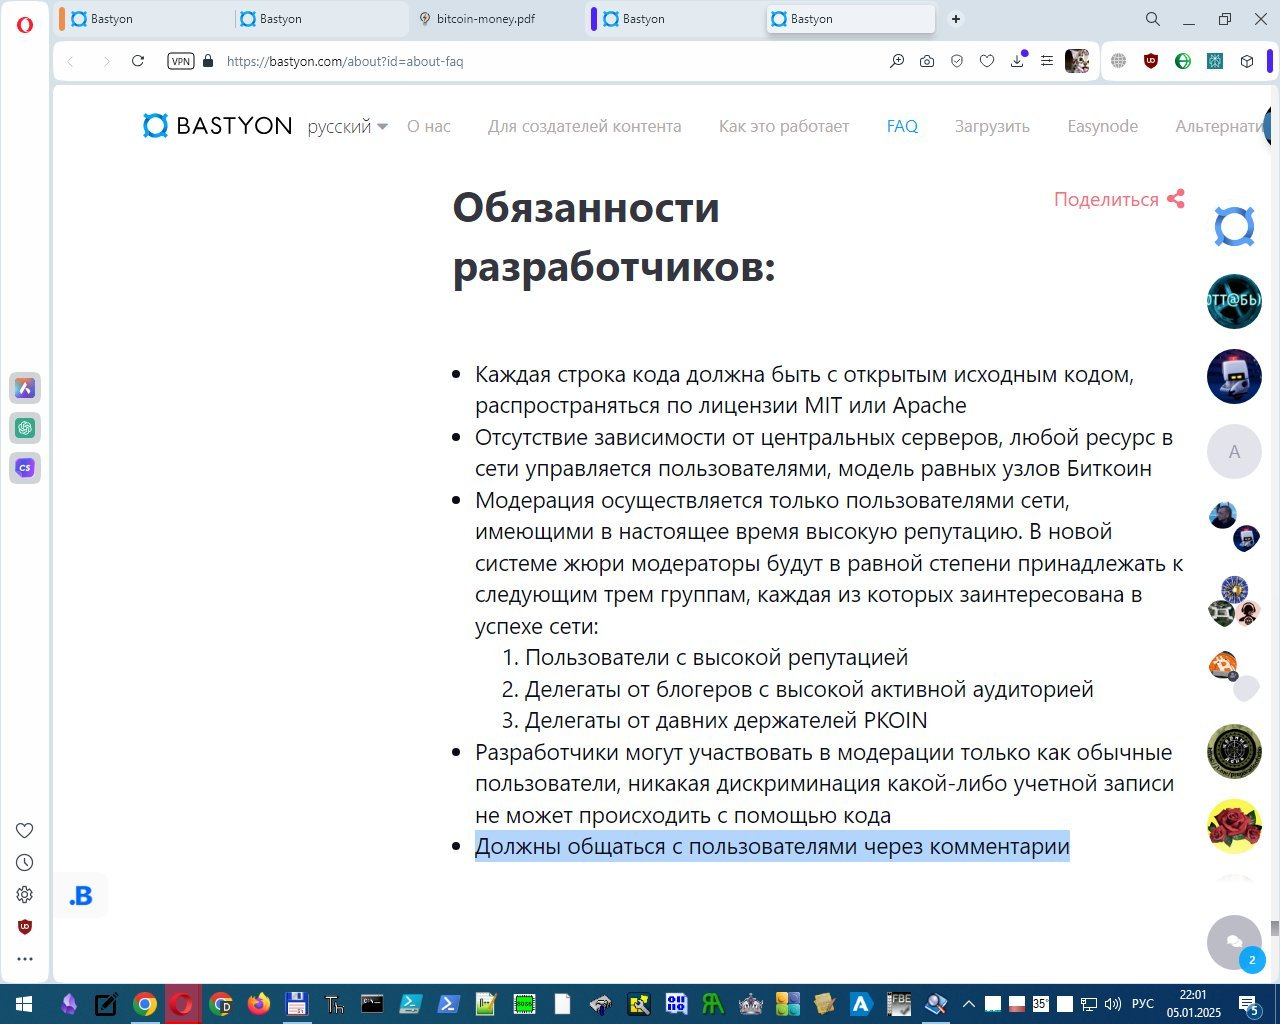Open a new tab with plus button
The width and height of the screenshot is (1280, 1024).
(x=956, y=19)
